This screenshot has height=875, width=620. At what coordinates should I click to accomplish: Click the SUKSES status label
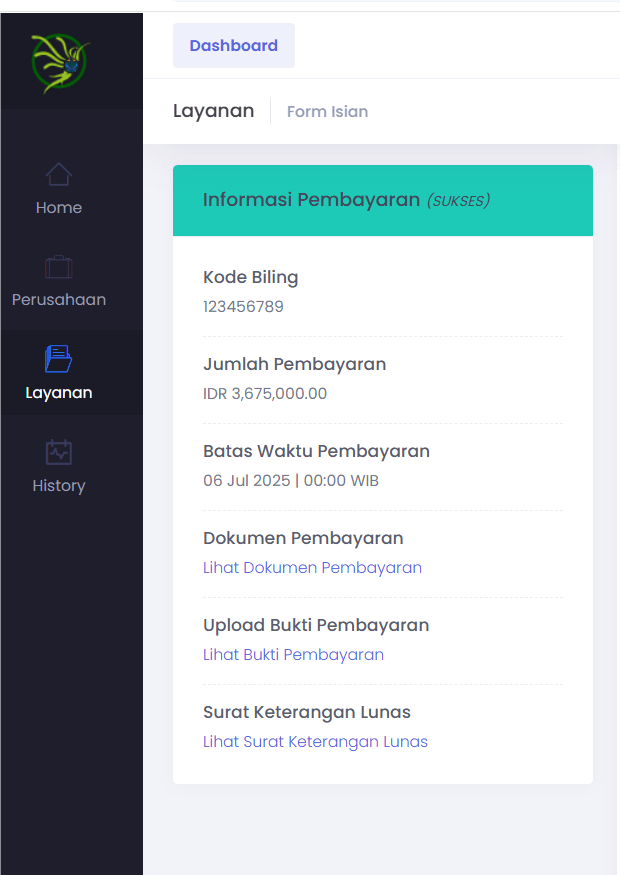coord(458,201)
